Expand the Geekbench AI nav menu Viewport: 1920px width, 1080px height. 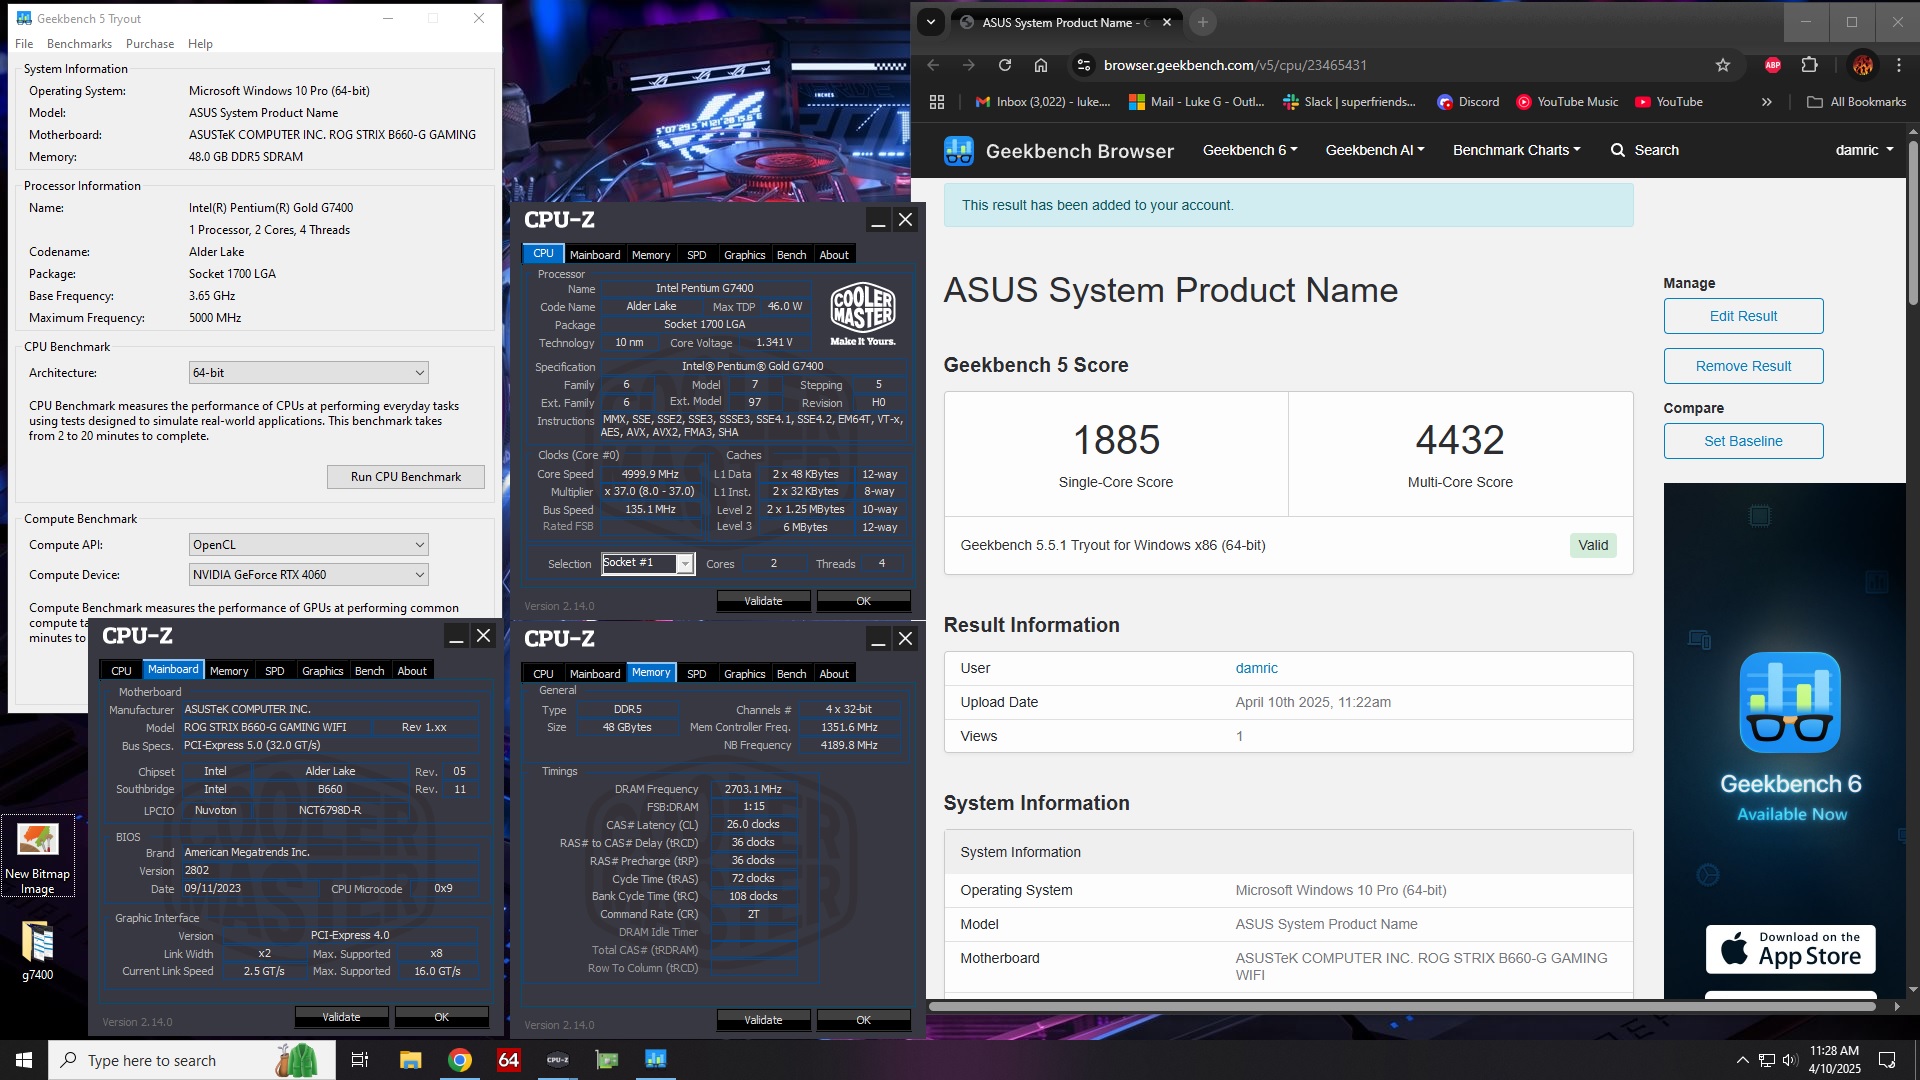(x=1375, y=150)
